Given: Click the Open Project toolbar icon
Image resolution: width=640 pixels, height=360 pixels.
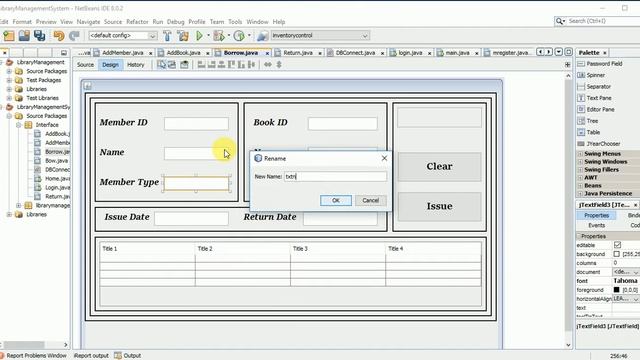Looking at the screenshot, I should tap(24, 36).
